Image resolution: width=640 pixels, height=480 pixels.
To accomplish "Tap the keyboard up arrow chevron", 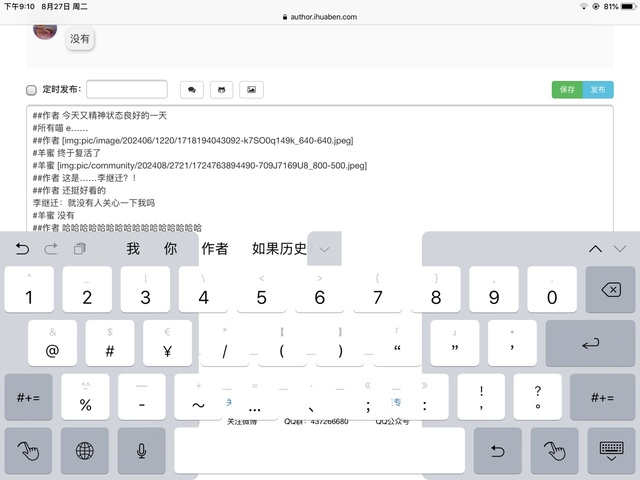I will tap(595, 249).
